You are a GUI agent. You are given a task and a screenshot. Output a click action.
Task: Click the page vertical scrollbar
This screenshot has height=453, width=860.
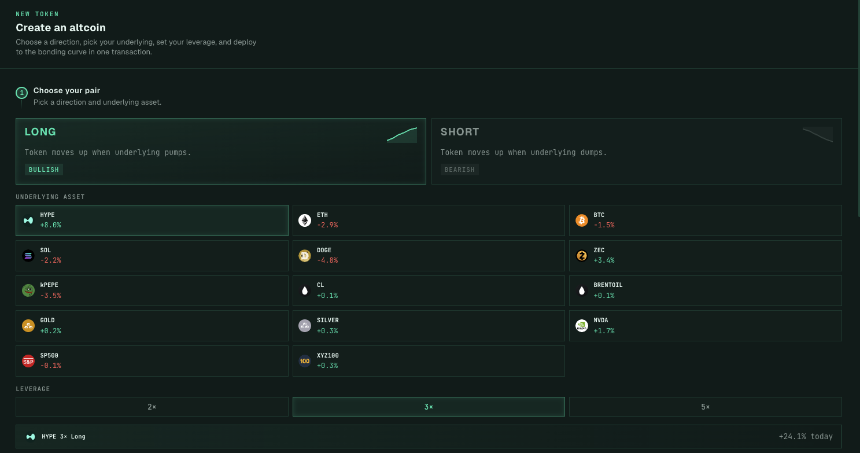point(857,110)
